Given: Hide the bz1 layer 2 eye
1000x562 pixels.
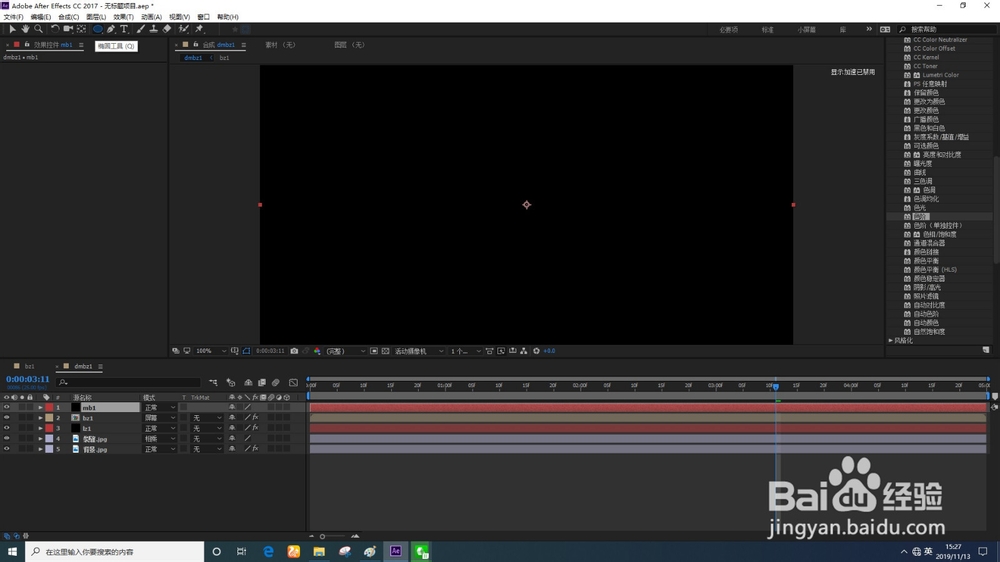Looking at the screenshot, I should click(x=6, y=418).
